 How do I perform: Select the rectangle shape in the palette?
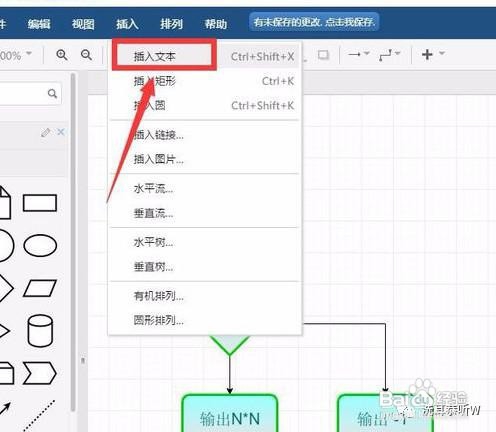pos(40,203)
